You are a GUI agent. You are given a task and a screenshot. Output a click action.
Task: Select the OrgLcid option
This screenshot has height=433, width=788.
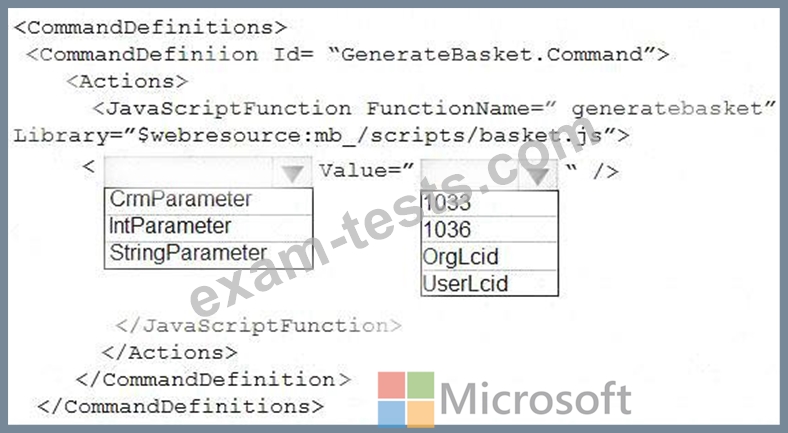461,257
